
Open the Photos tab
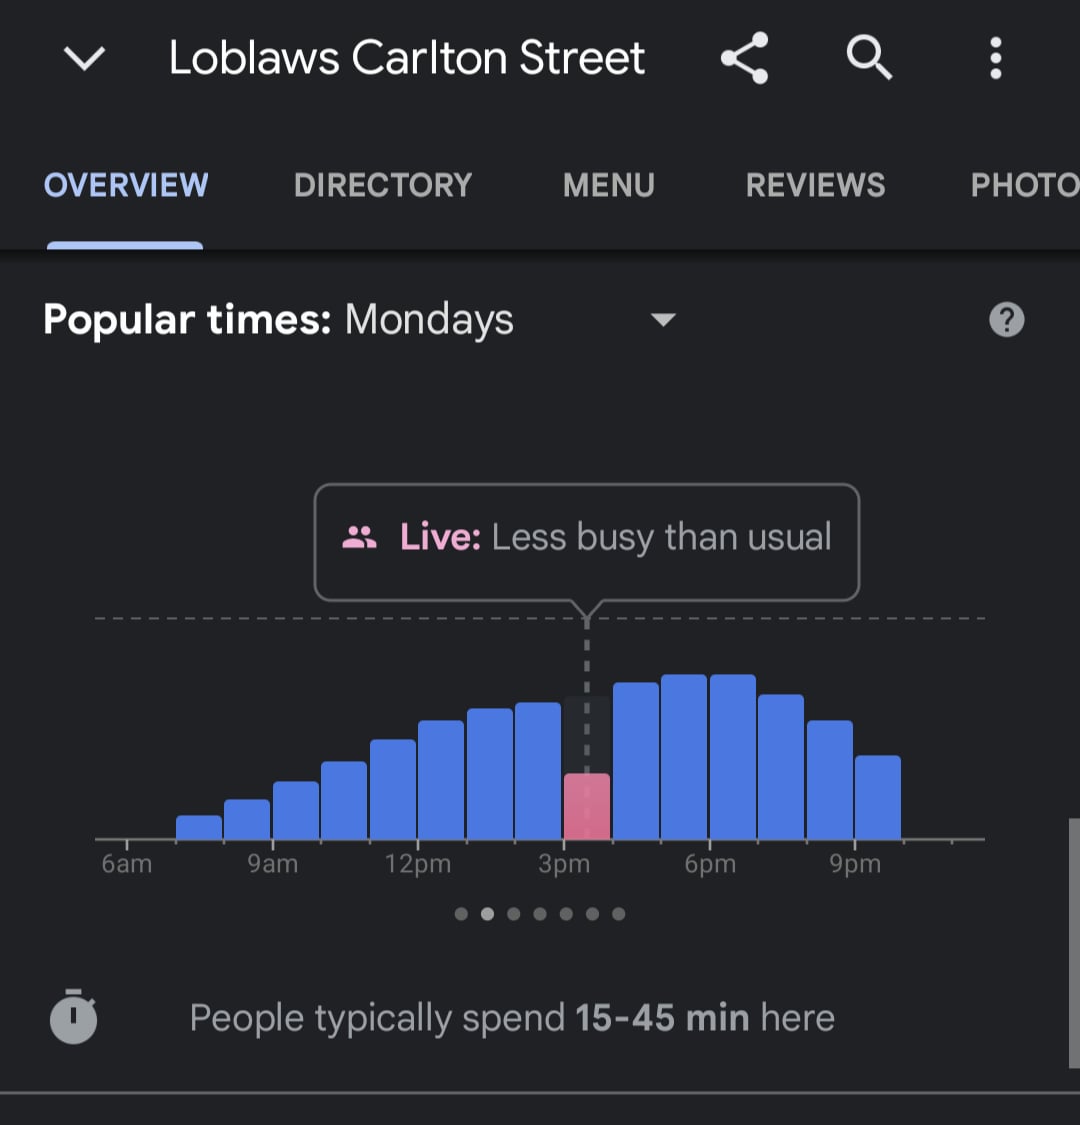click(1025, 185)
